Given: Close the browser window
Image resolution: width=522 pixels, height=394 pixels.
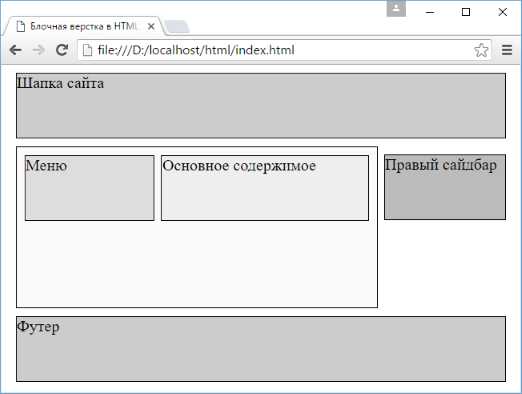Looking at the screenshot, I should 503,12.
